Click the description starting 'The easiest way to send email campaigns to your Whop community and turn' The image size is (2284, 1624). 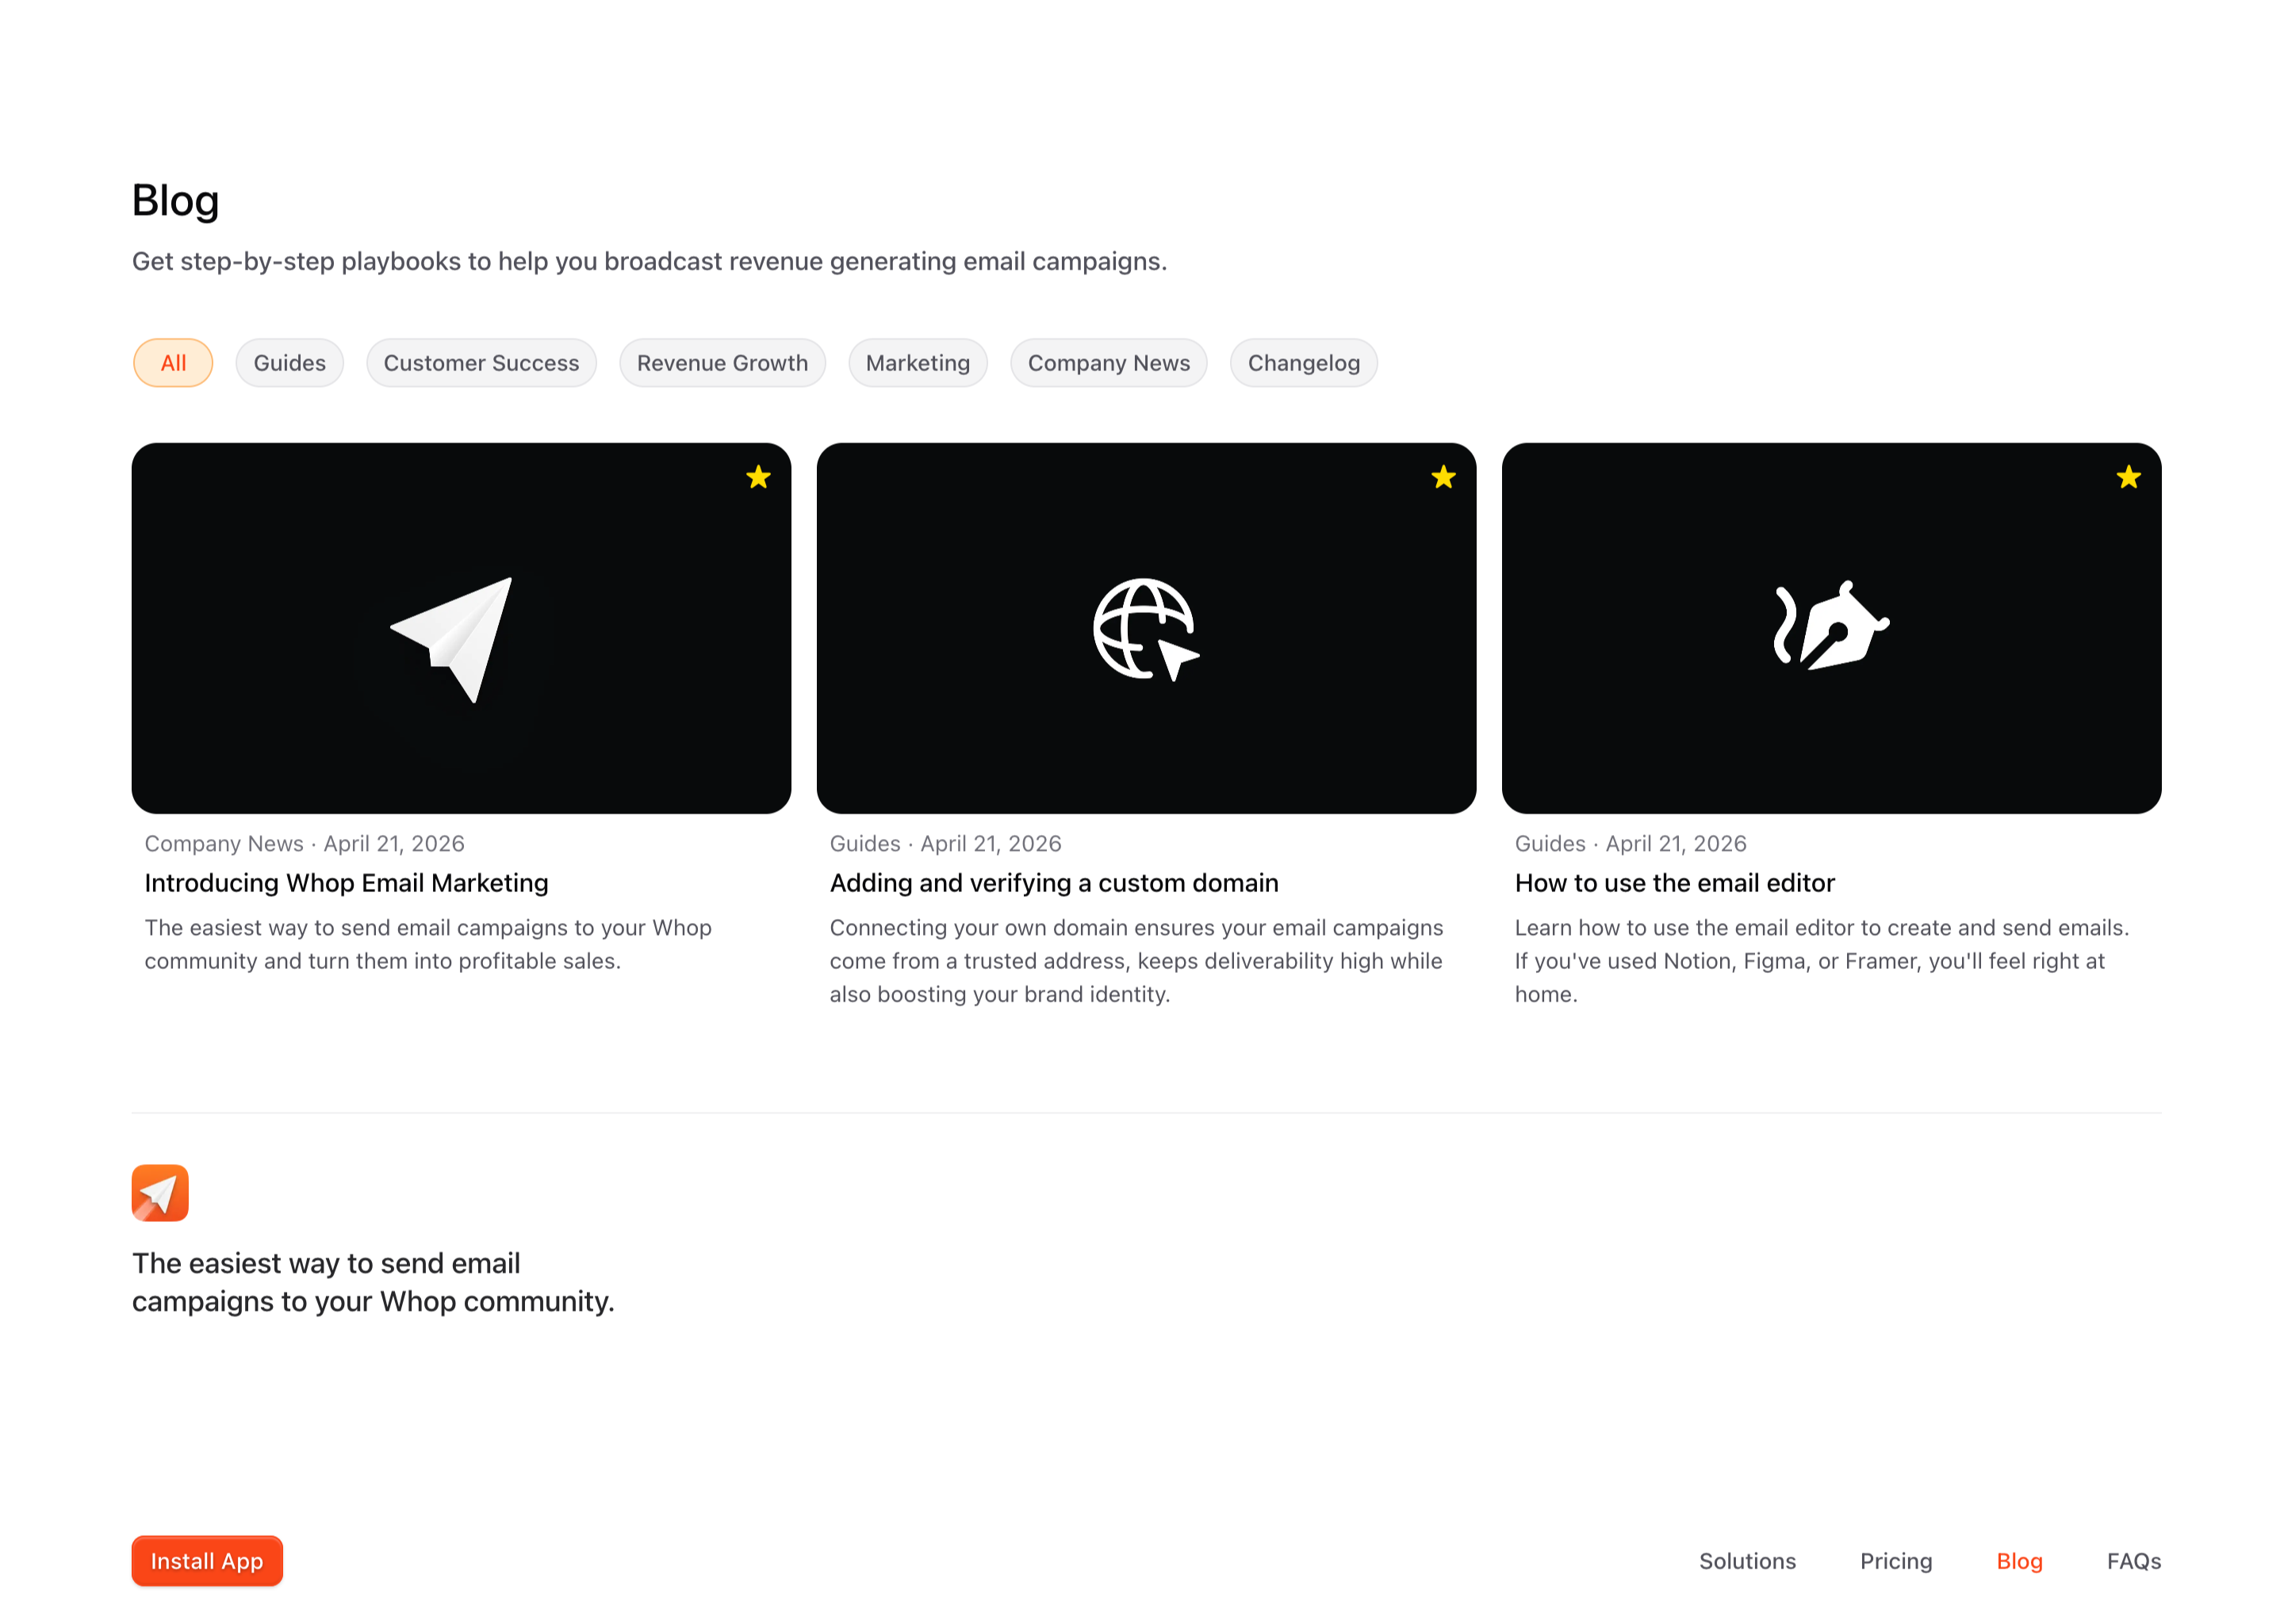428,944
